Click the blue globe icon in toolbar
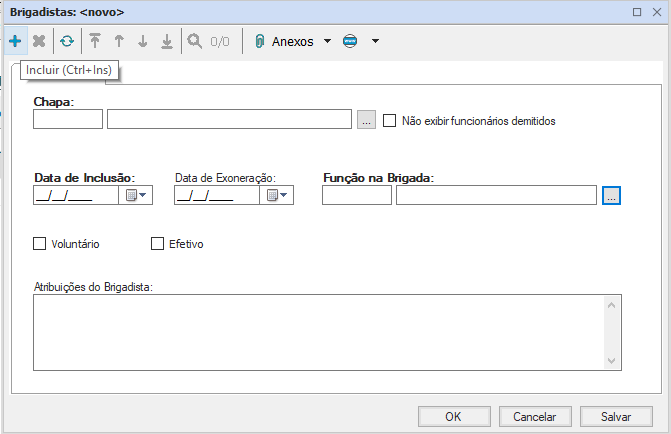The image size is (671, 434). (349, 42)
